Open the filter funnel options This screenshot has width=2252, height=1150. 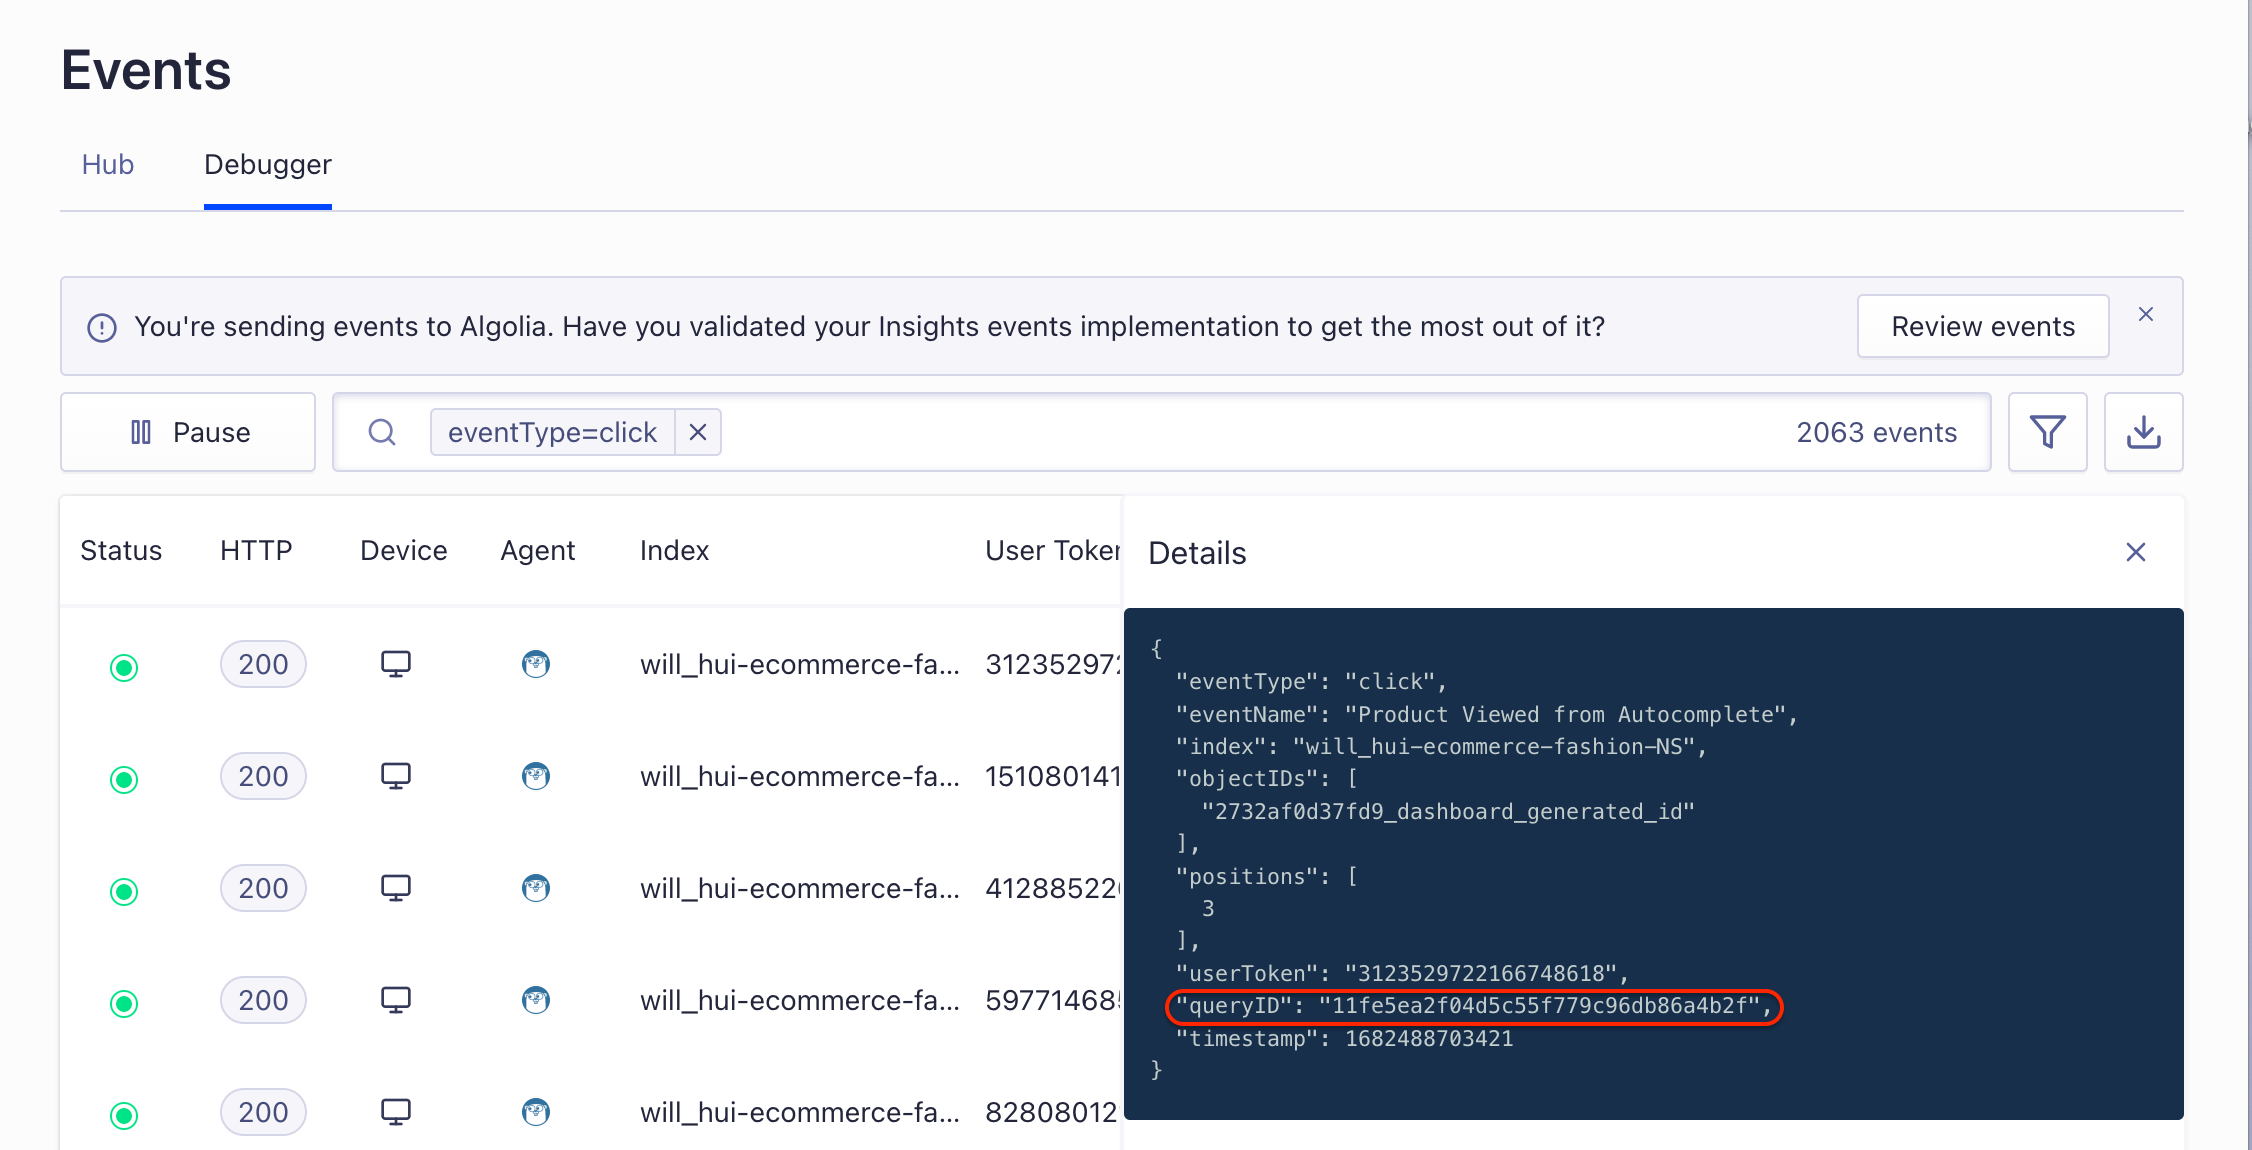pyautogui.click(x=2047, y=432)
